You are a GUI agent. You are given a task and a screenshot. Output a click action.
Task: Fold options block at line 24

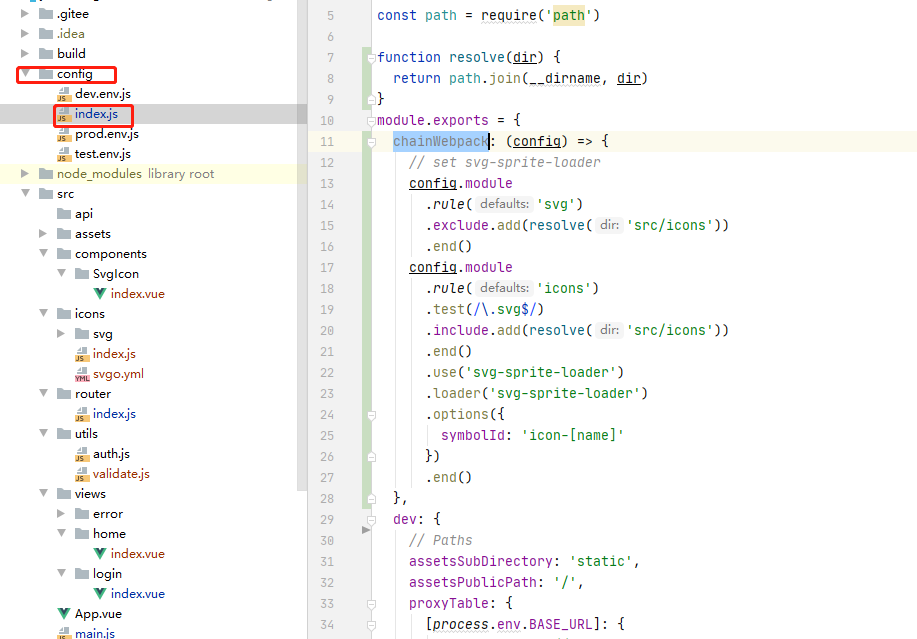pyautogui.click(x=371, y=415)
